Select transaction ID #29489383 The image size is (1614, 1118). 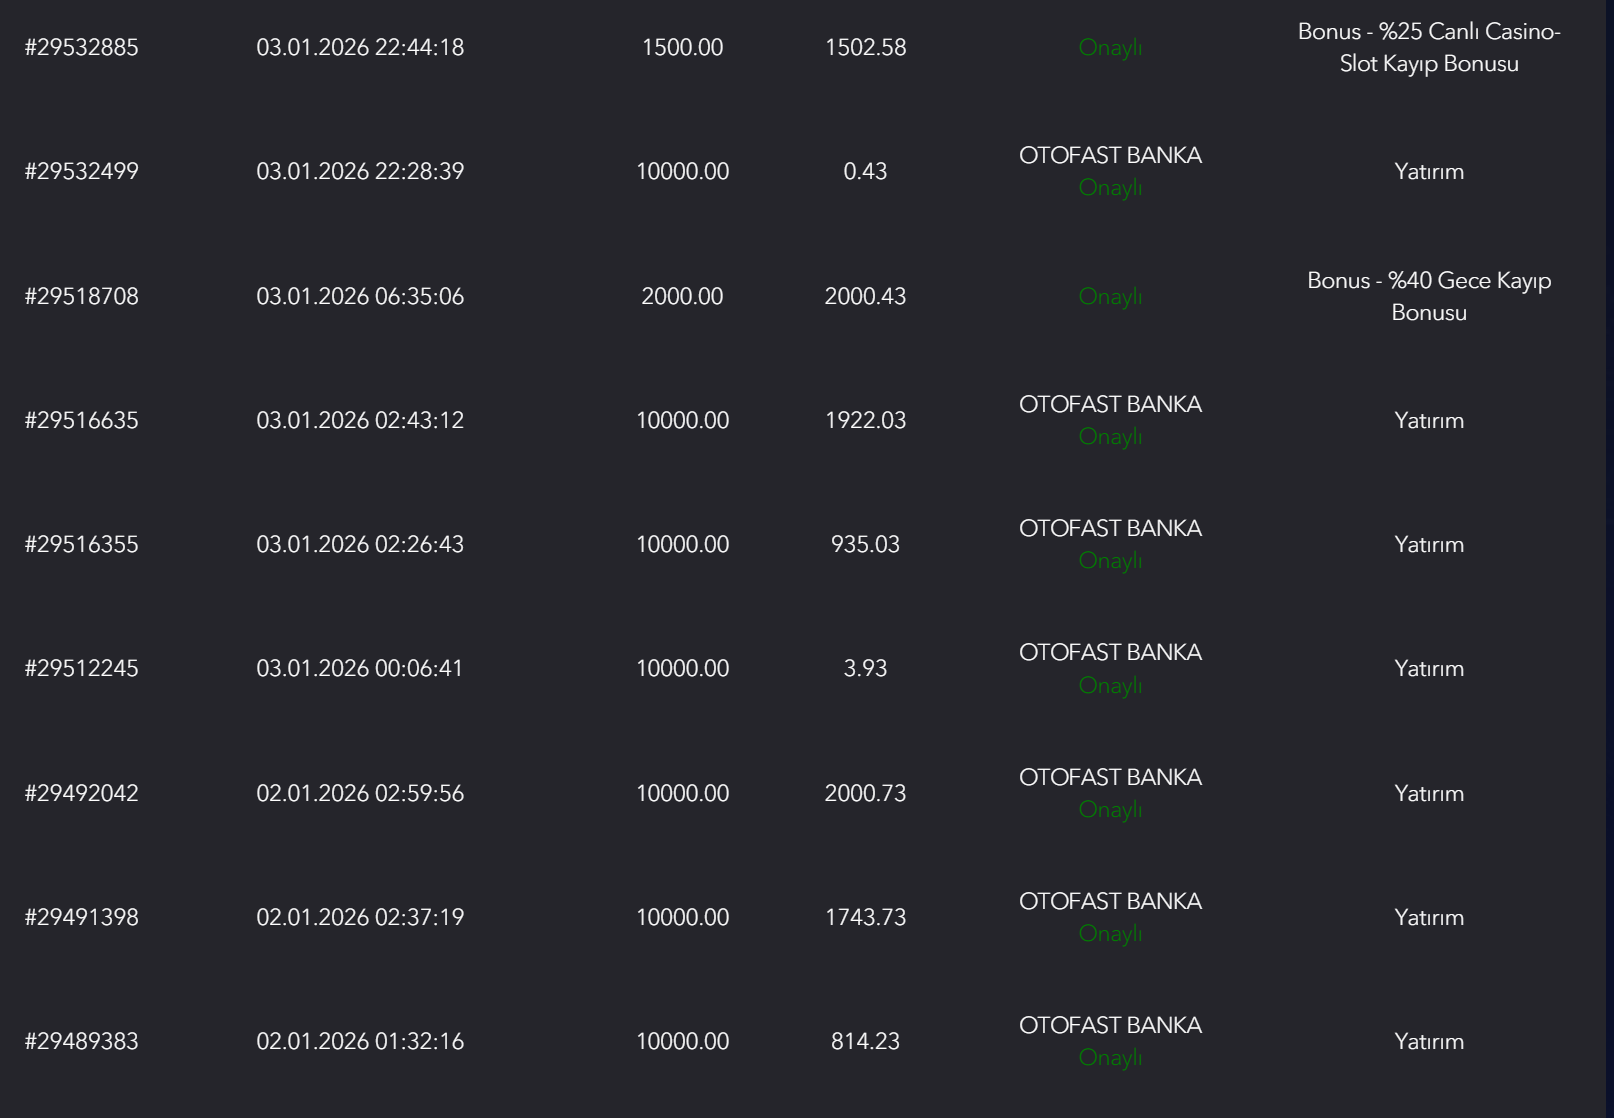(x=81, y=1041)
